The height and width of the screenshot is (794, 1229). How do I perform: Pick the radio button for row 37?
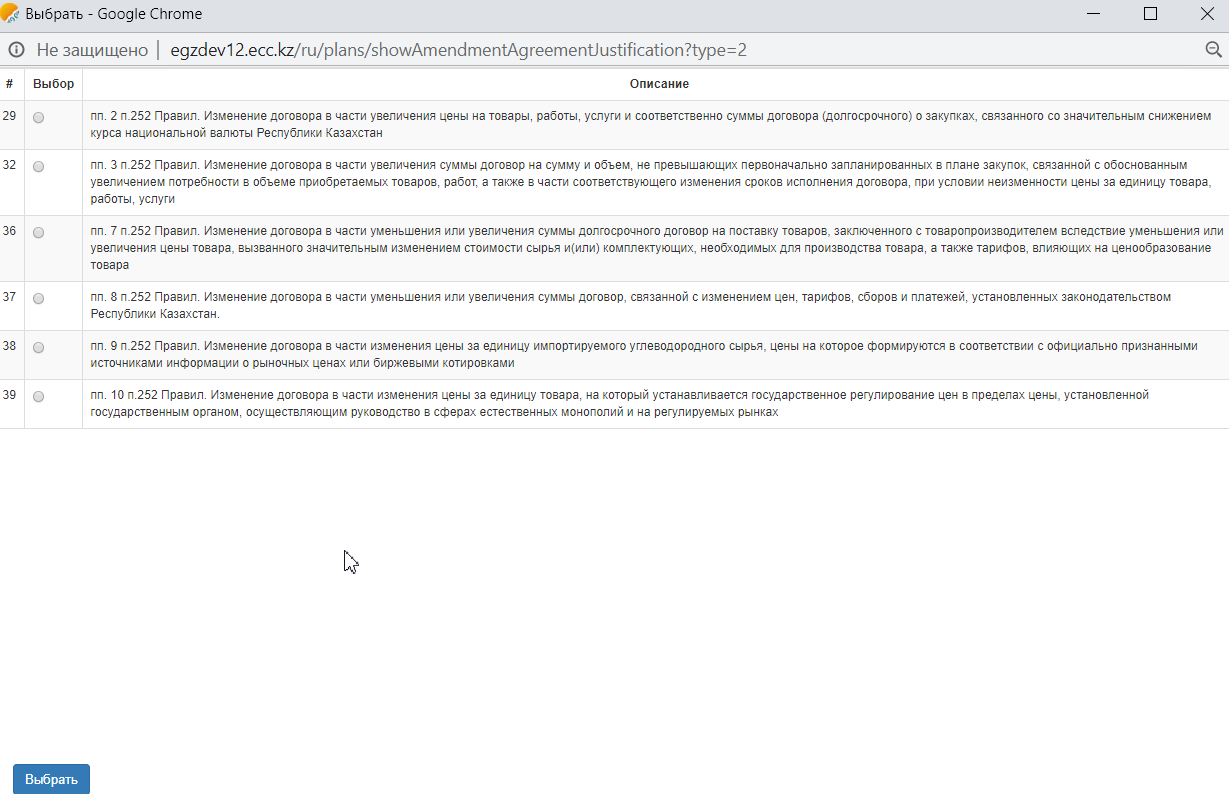(39, 298)
